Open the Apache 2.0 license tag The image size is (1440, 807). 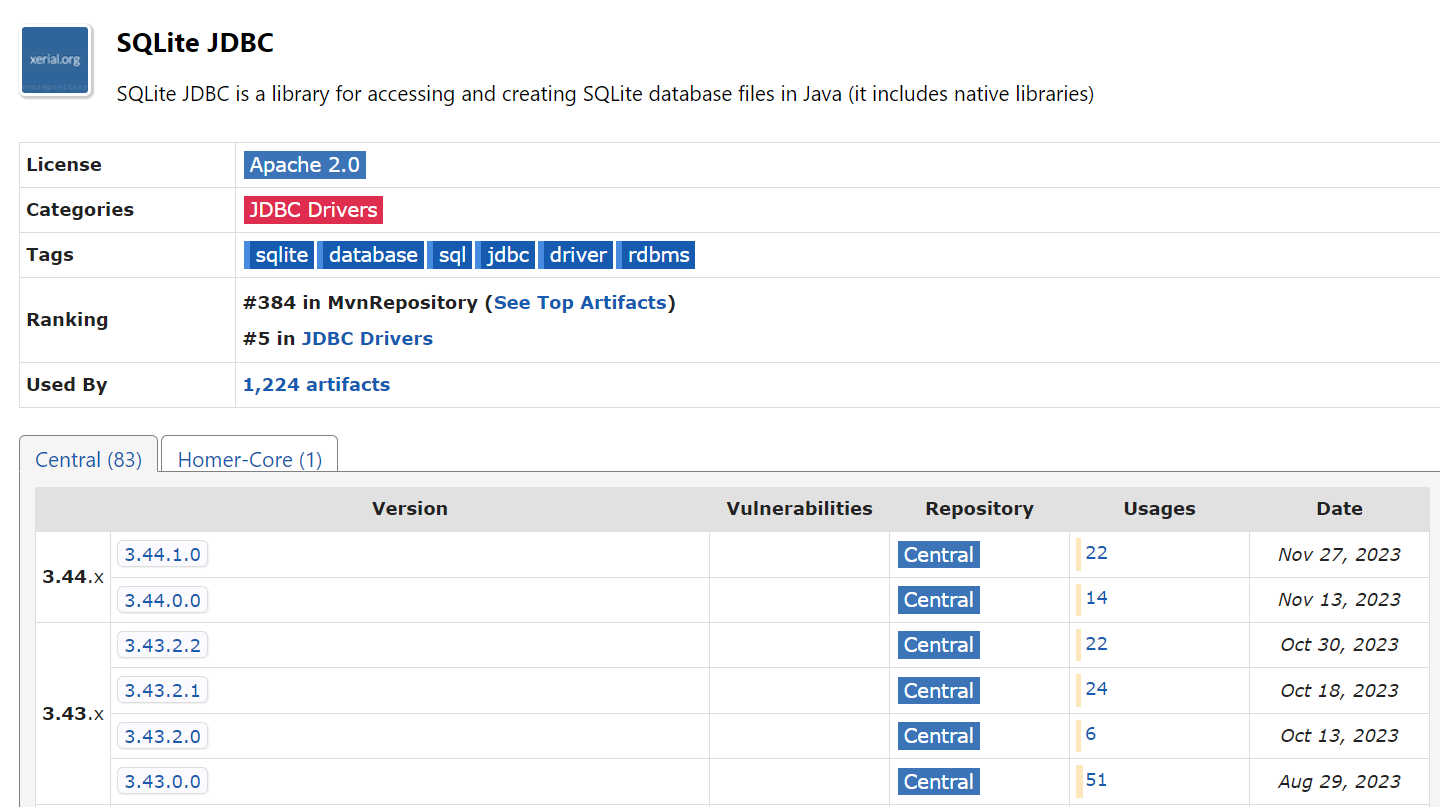(x=305, y=165)
